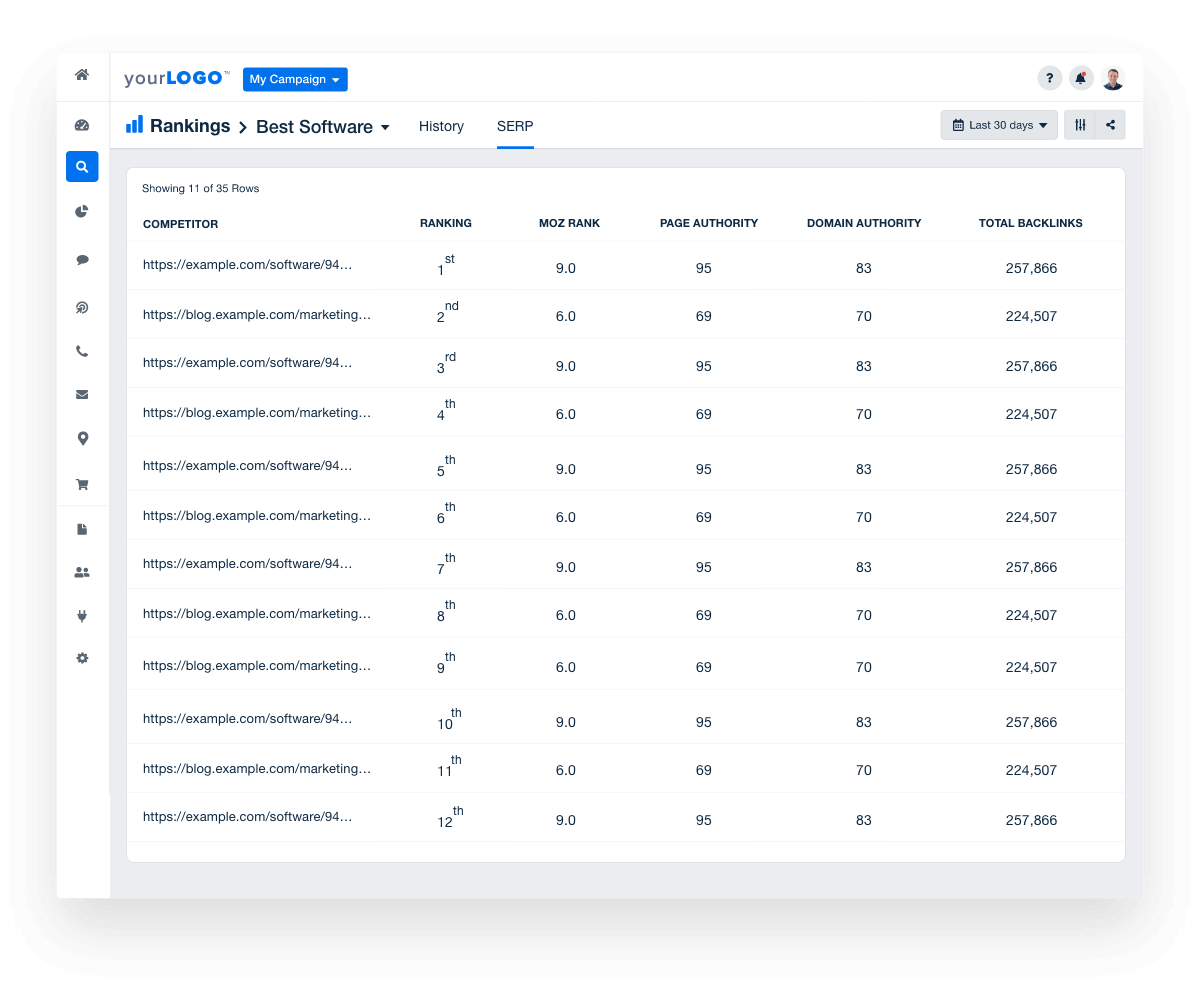Image resolution: width=1200 pixels, height=1000 pixels.
Task: Open the competitor URL ranked 8th
Action: [257, 614]
